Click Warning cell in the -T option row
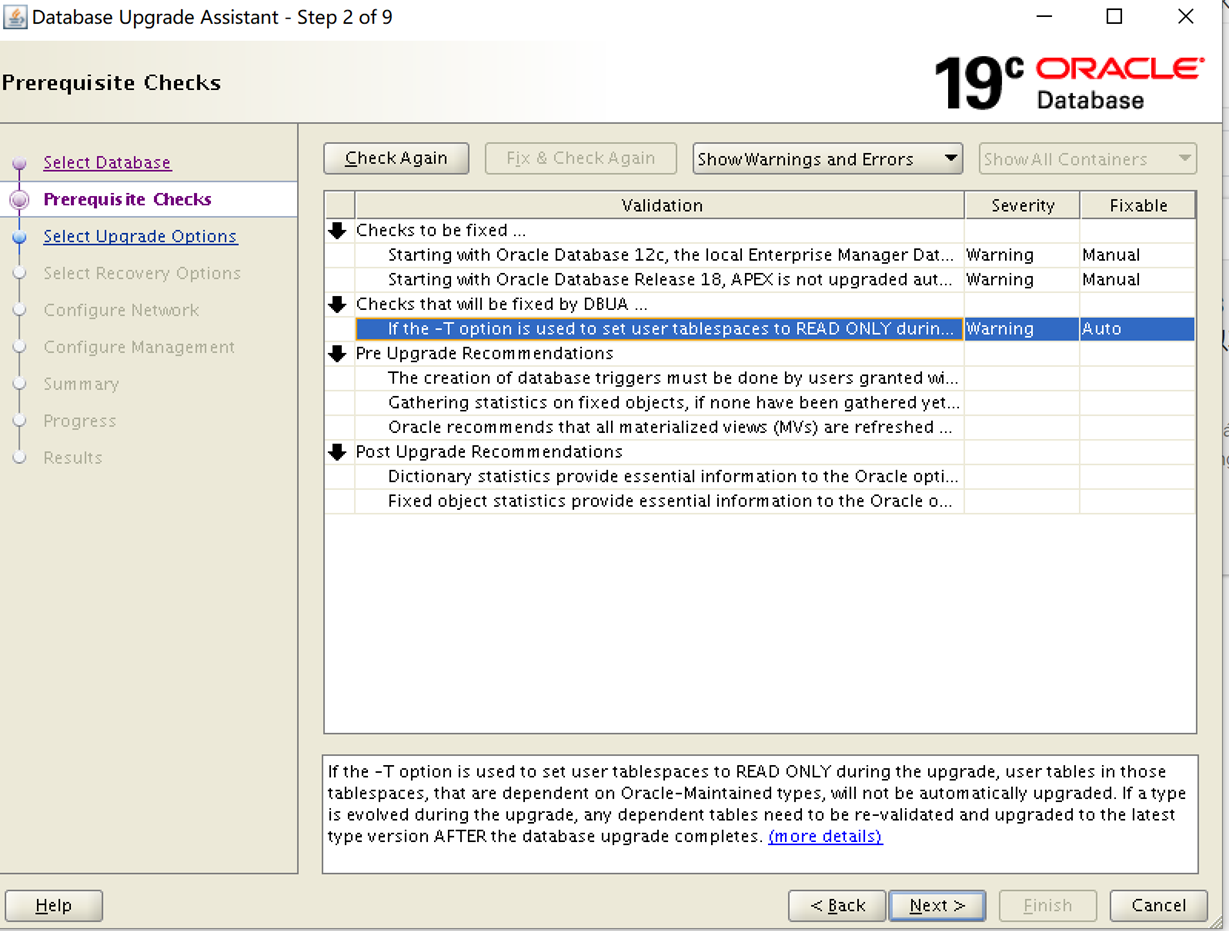1229x931 pixels. 1022,329
